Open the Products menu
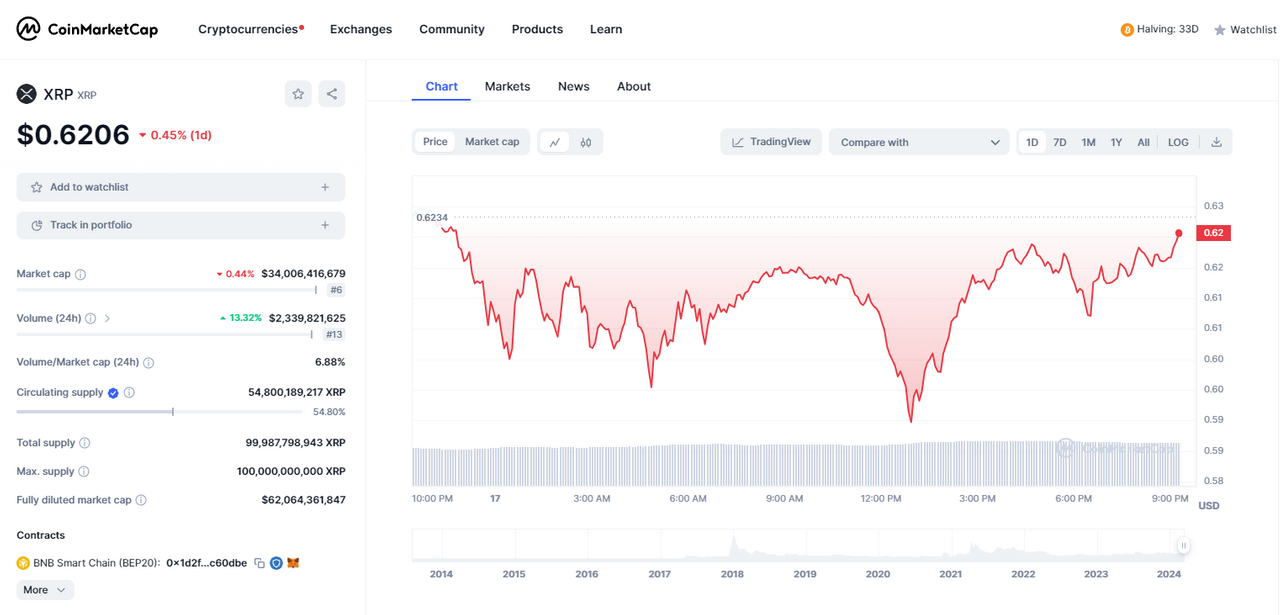Screen dimensions: 1280x615 537,29
